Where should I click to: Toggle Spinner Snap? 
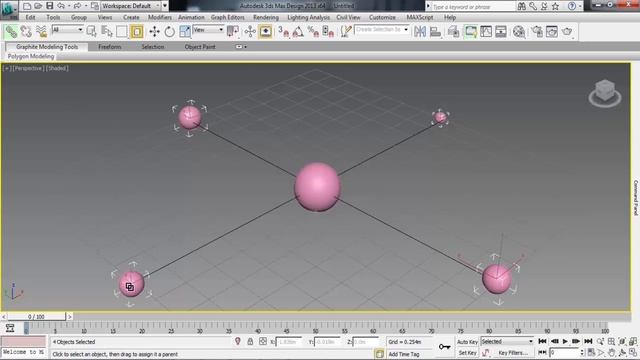coord(329,31)
